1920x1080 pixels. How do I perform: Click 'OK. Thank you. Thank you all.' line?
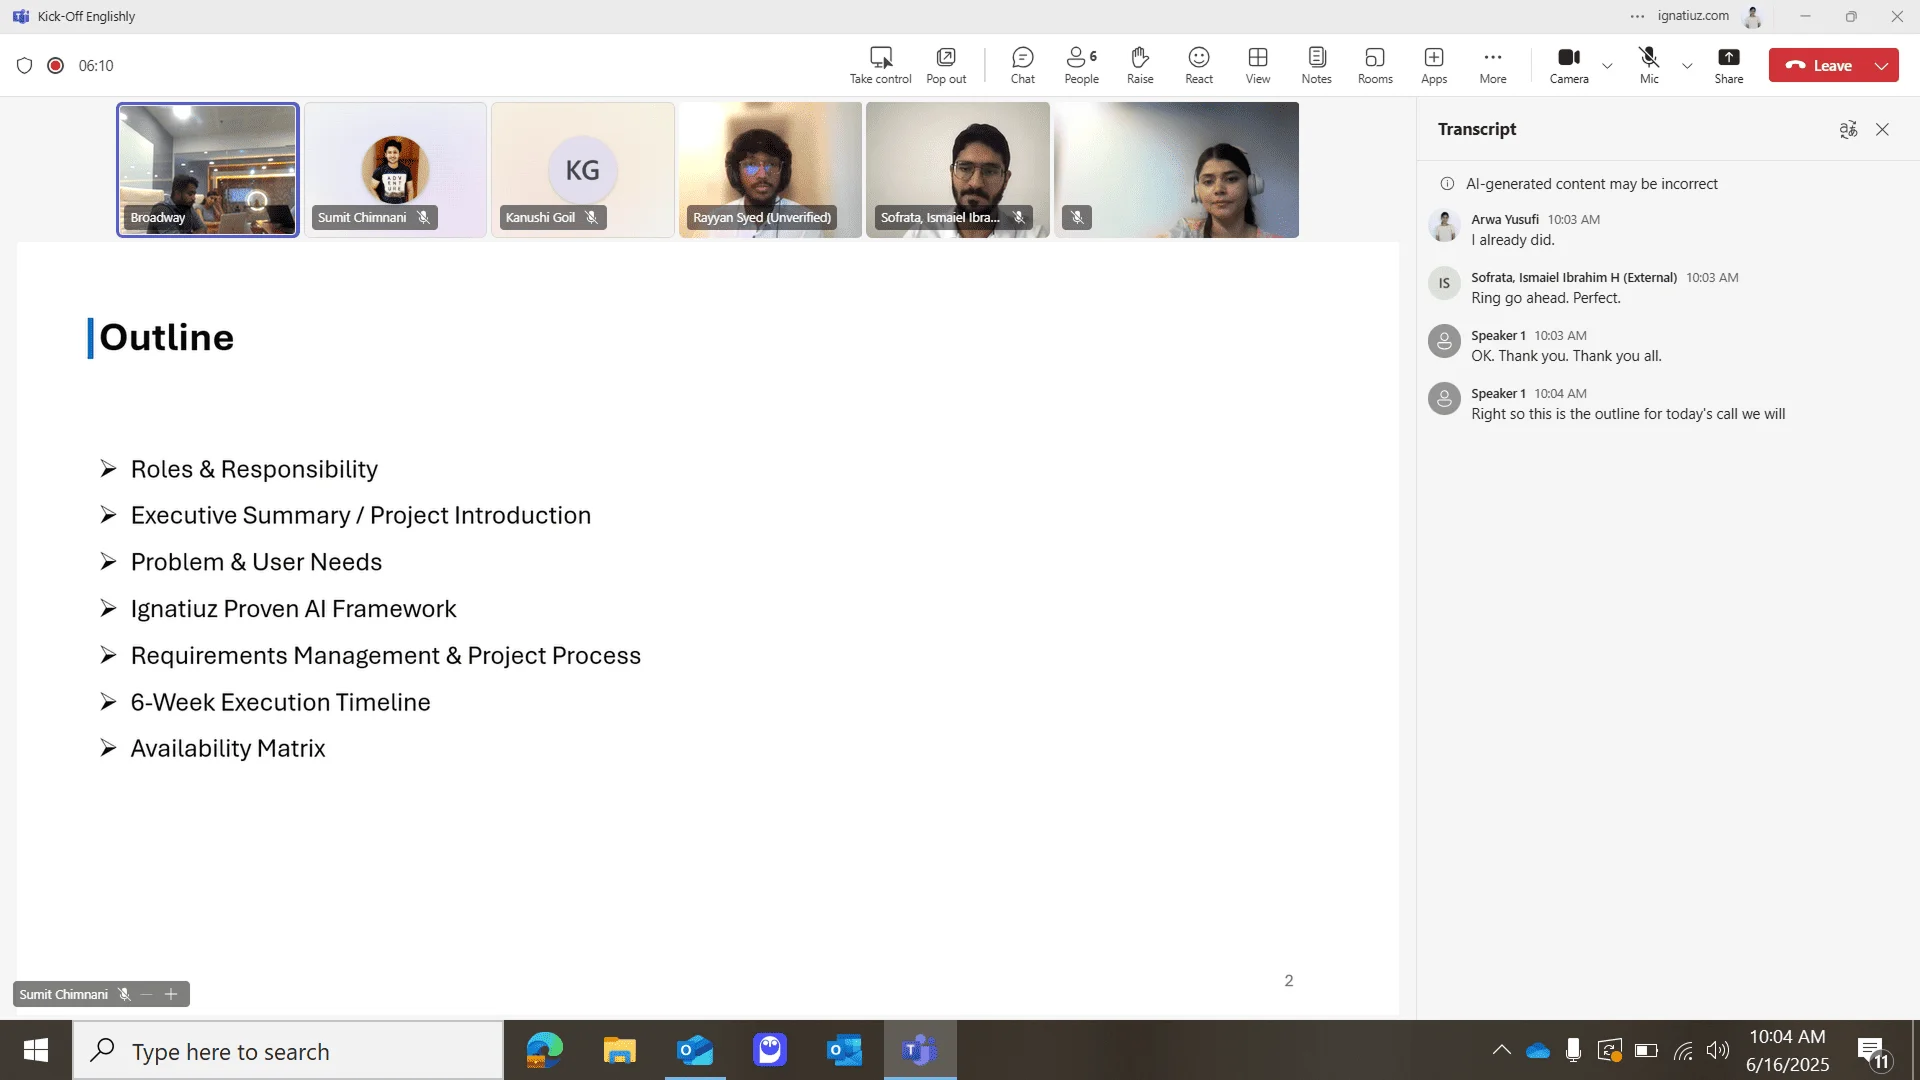pos(1566,356)
